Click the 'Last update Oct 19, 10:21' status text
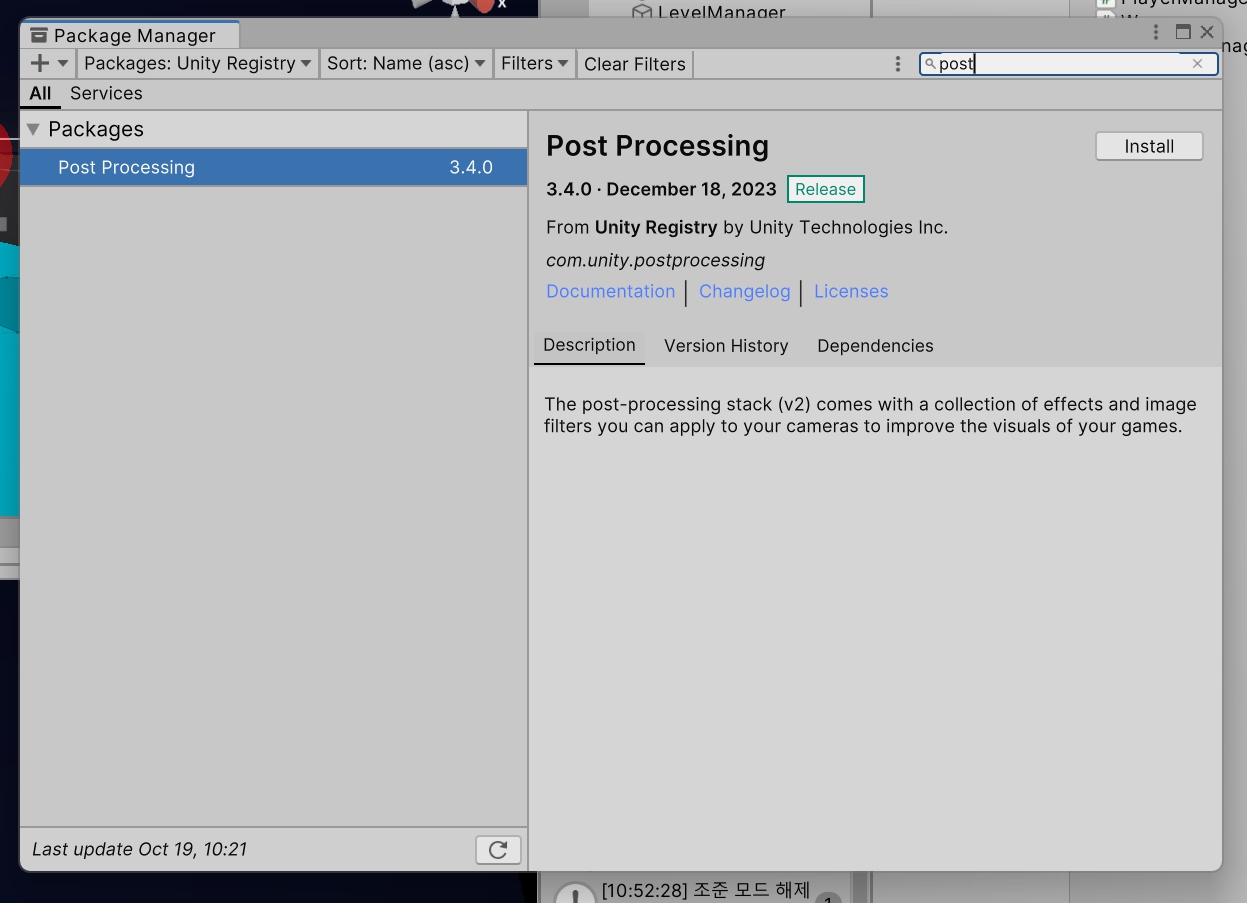The width and height of the screenshot is (1247, 903). (x=139, y=849)
